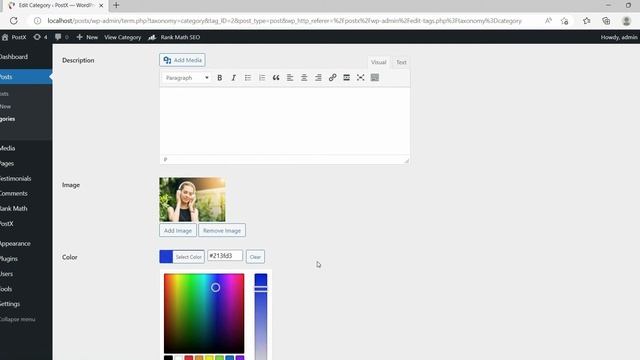Screen dimensions: 640x360
Task: Open the New content menu
Action: [87, 37]
